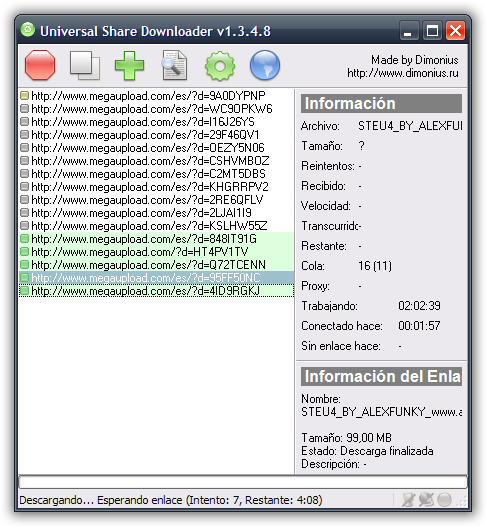Image resolution: width=486 pixels, height=526 pixels.
Task: Click the blue globe icon
Action: point(265,65)
